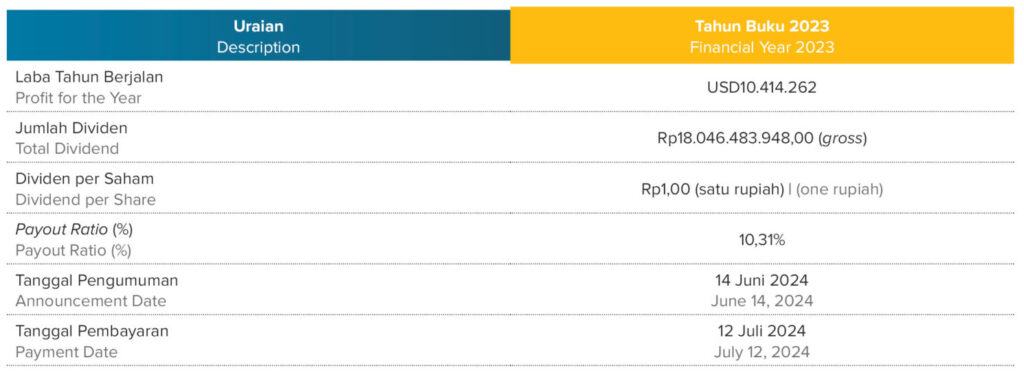Select the Laba Tahun Berjalan label
This screenshot has height=375, width=1024.
89,77
